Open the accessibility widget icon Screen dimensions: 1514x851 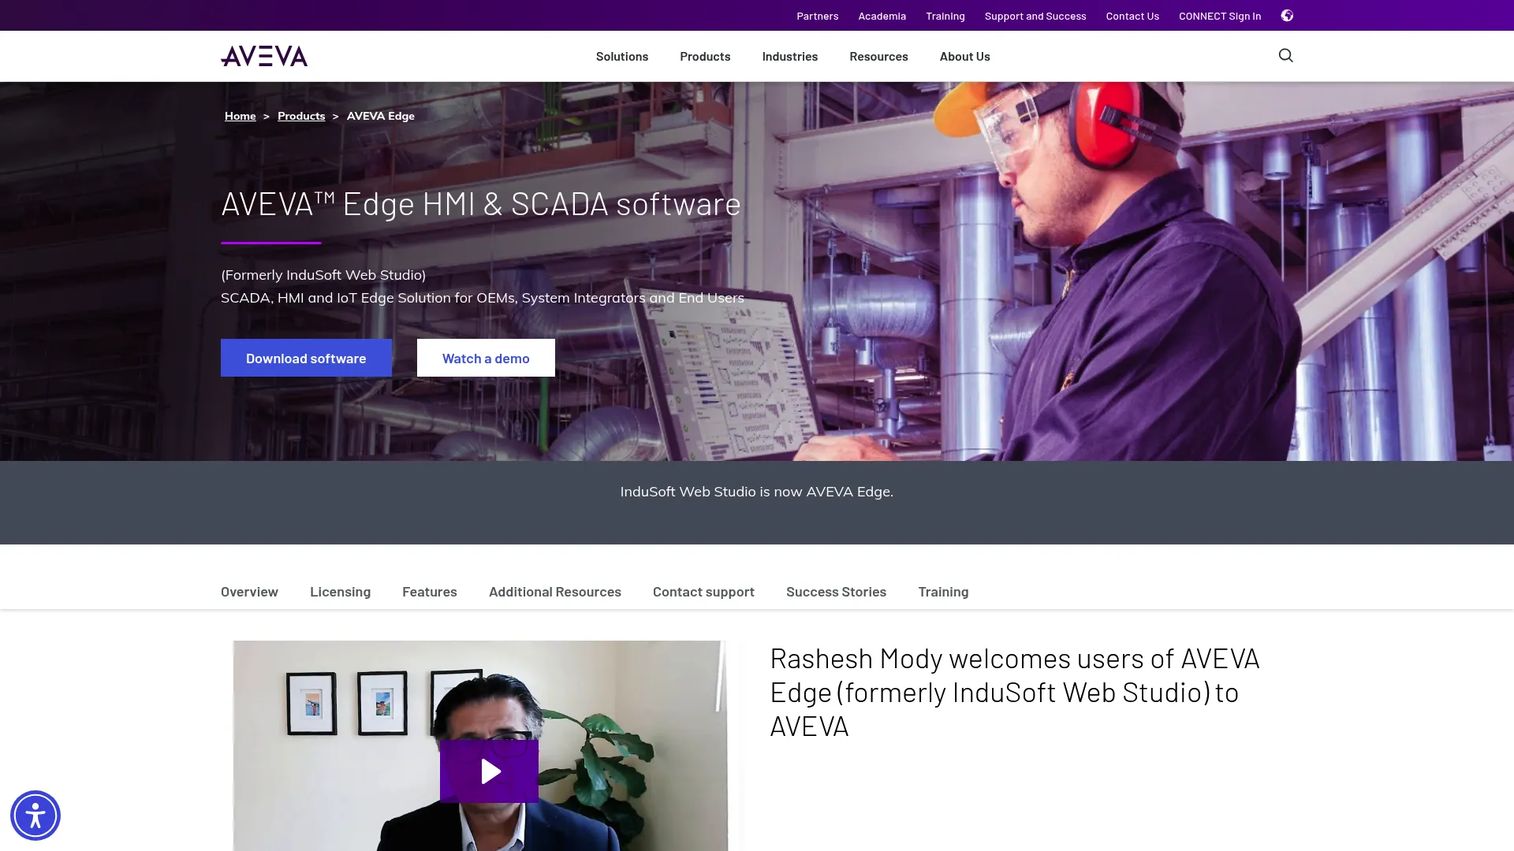click(x=35, y=815)
